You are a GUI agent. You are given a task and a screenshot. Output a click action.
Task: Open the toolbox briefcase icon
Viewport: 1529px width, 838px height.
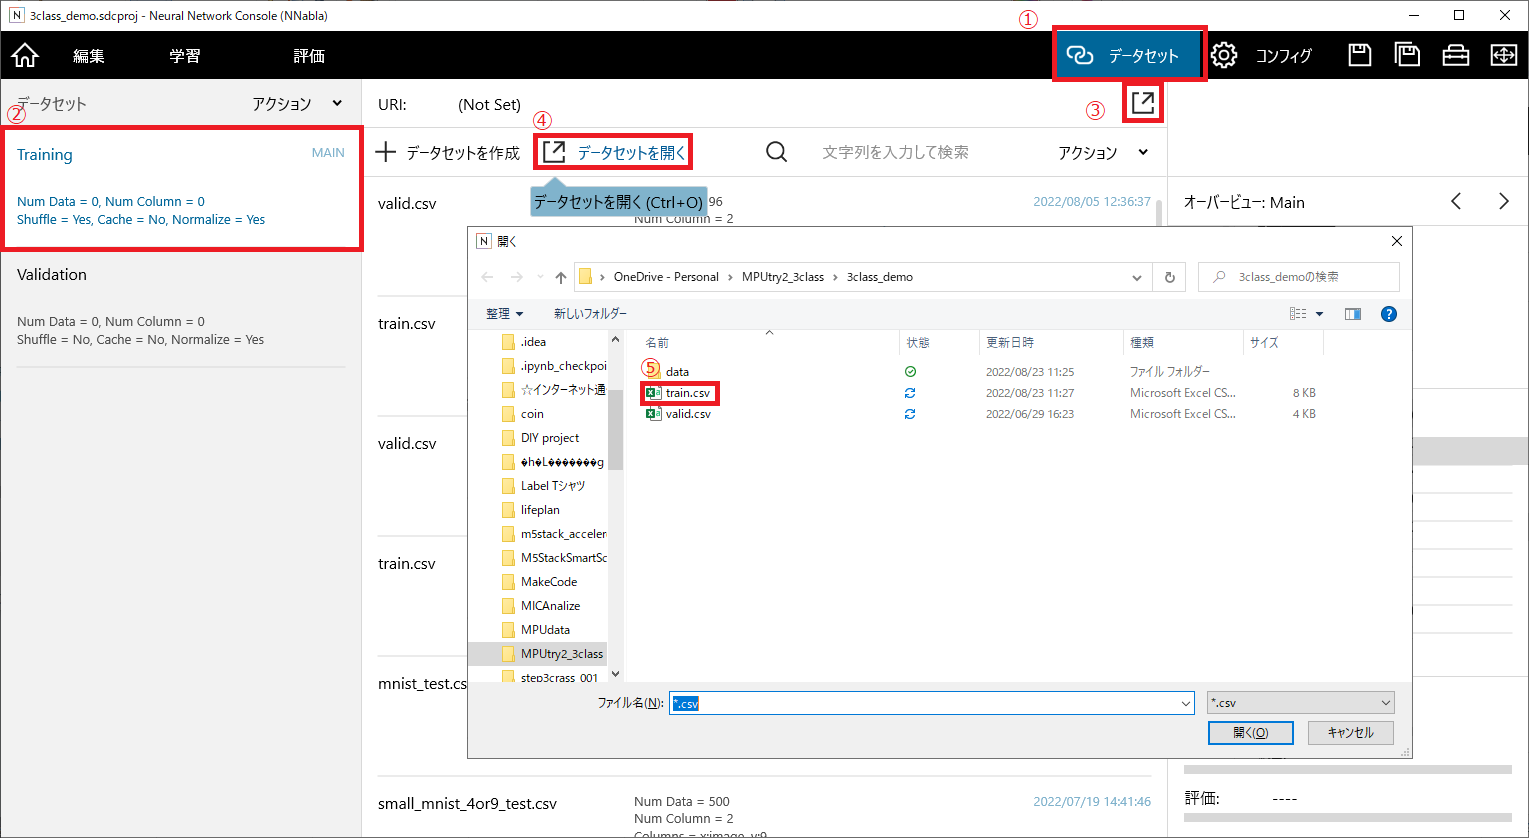click(x=1455, y=55)
